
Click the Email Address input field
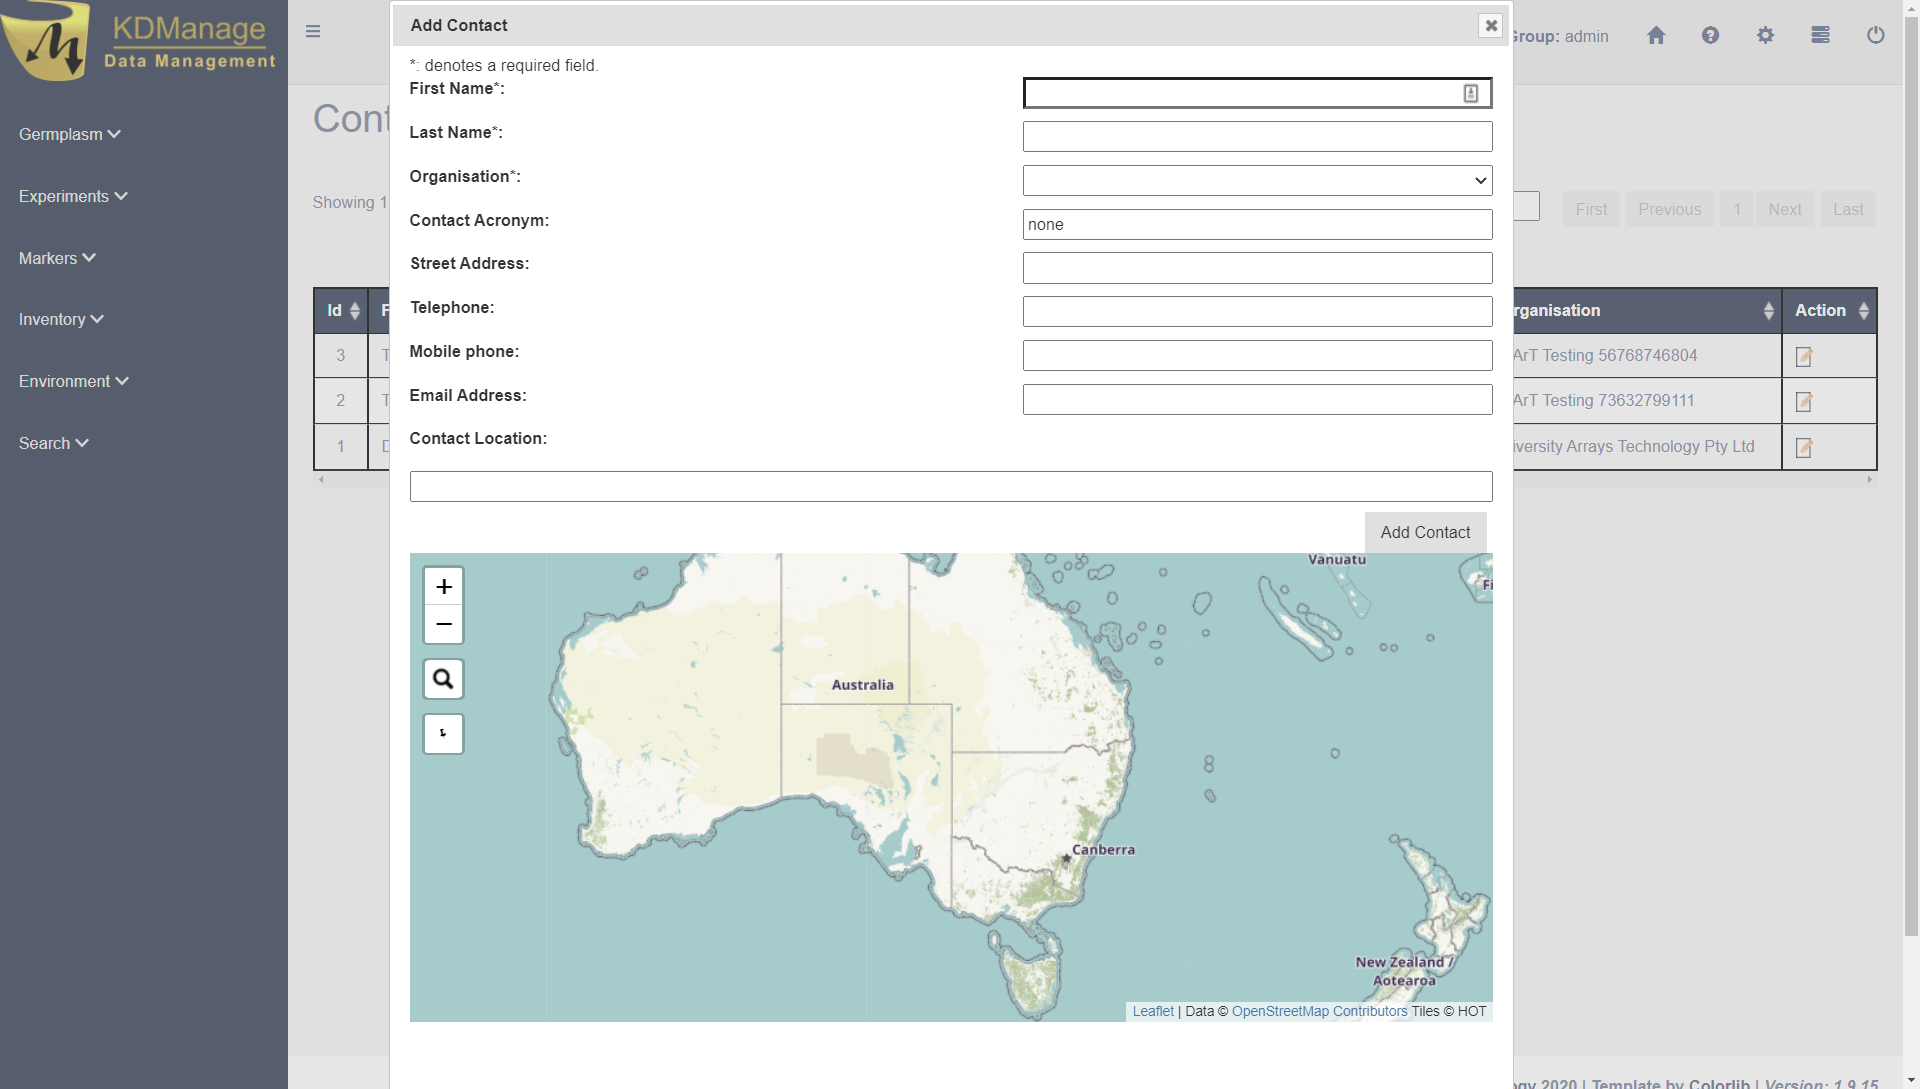click(1257, 400)
